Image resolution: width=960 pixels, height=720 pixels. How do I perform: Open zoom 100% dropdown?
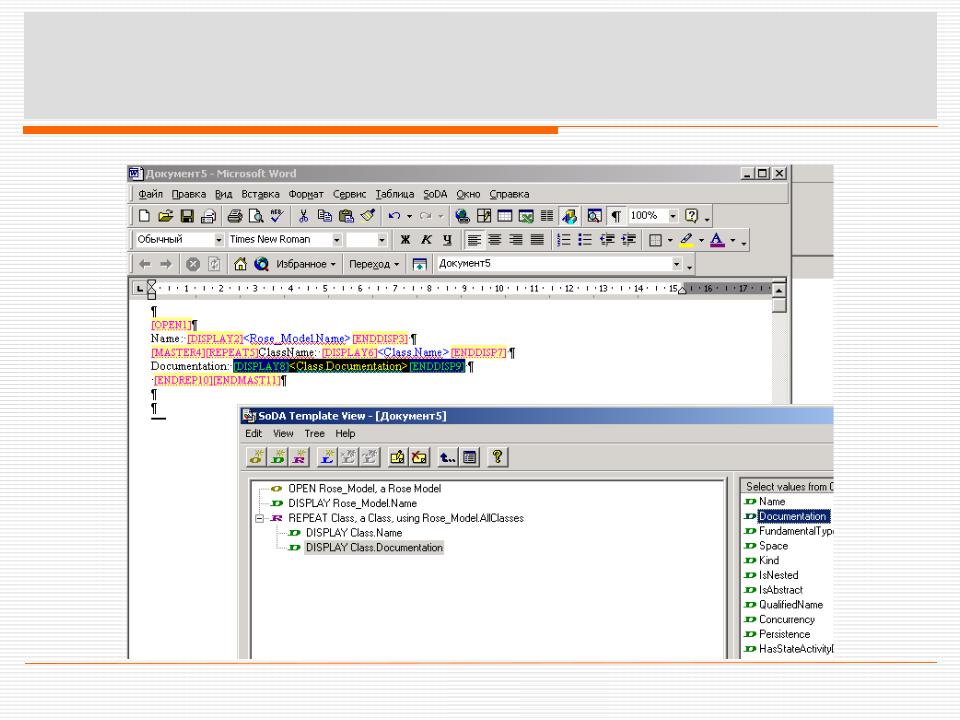[673, 216]
